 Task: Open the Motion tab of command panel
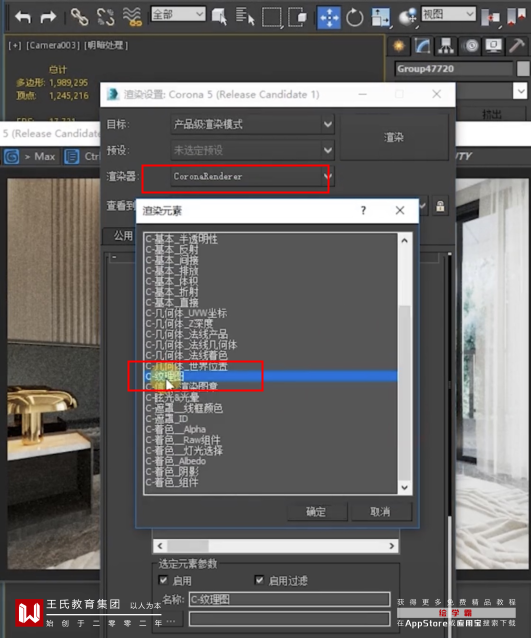(470, 46)
